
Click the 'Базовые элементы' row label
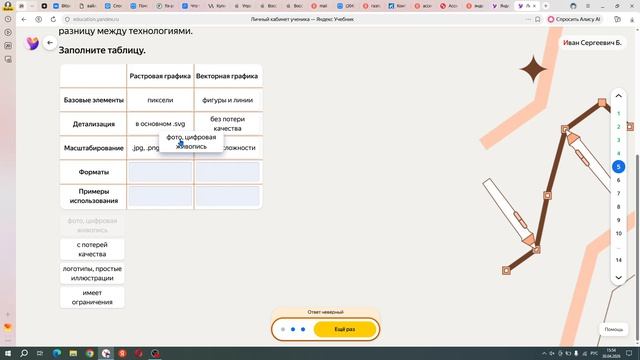pyautogui.click(x=93, y=100)
